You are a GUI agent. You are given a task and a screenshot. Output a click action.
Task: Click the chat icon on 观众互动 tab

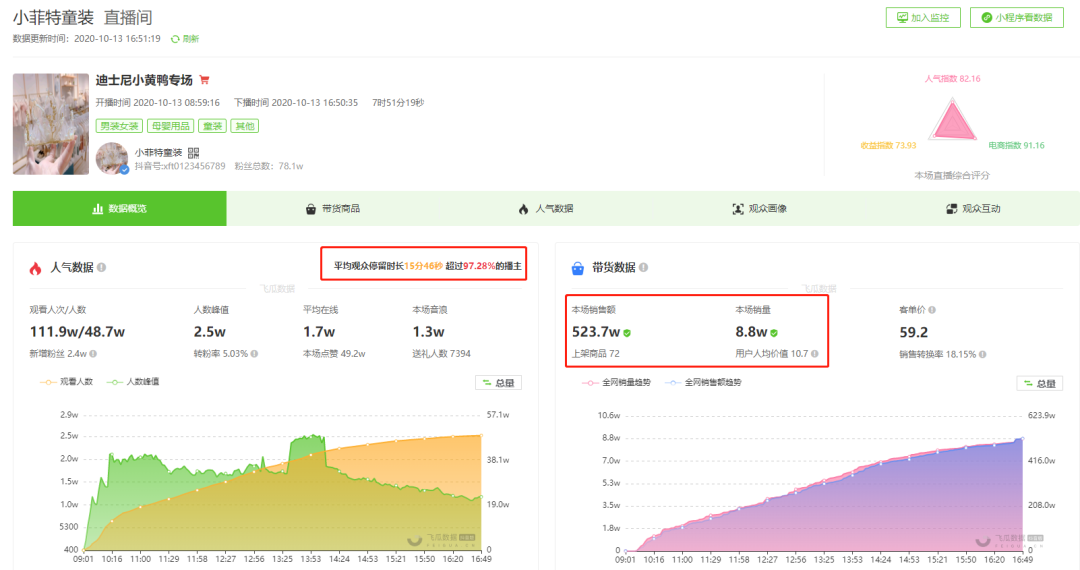click(x=951, y=209)
